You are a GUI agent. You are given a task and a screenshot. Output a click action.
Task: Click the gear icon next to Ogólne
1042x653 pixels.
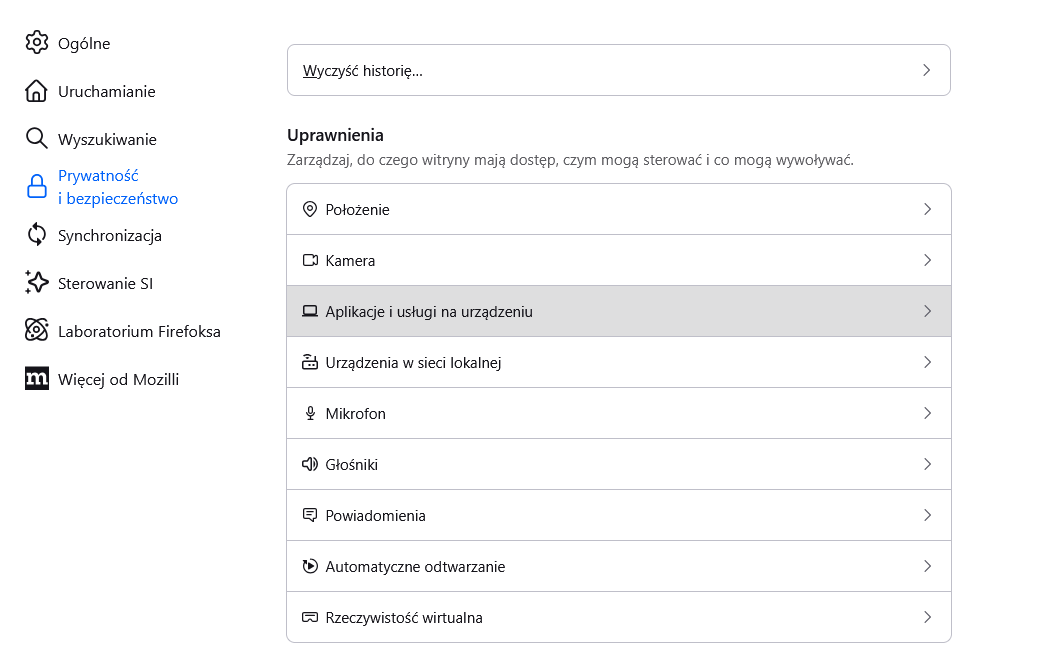[37, 42]
